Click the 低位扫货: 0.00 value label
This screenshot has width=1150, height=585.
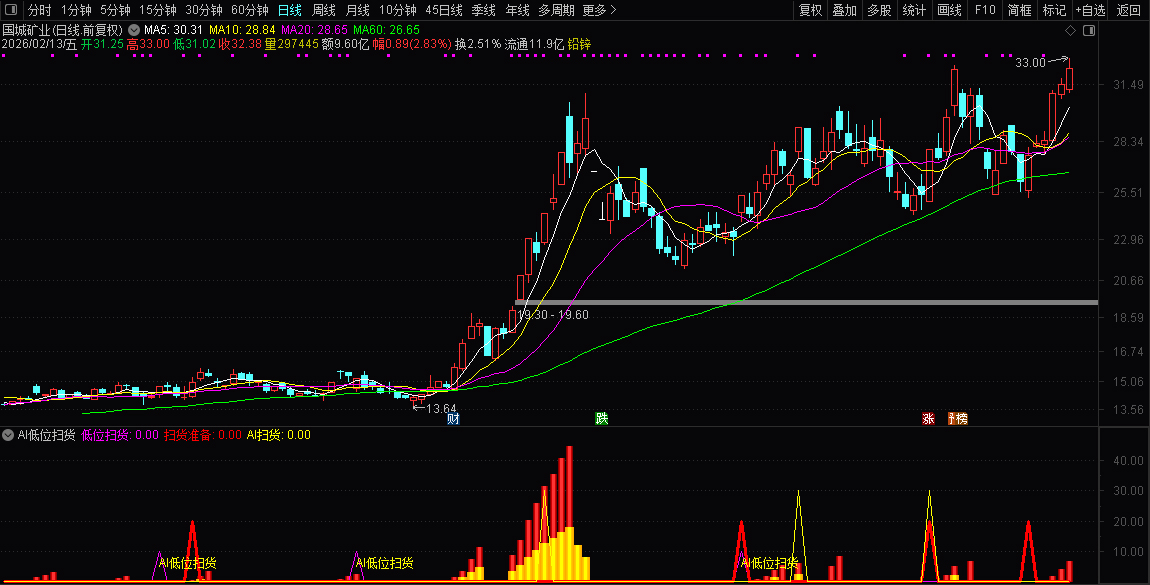120,435
